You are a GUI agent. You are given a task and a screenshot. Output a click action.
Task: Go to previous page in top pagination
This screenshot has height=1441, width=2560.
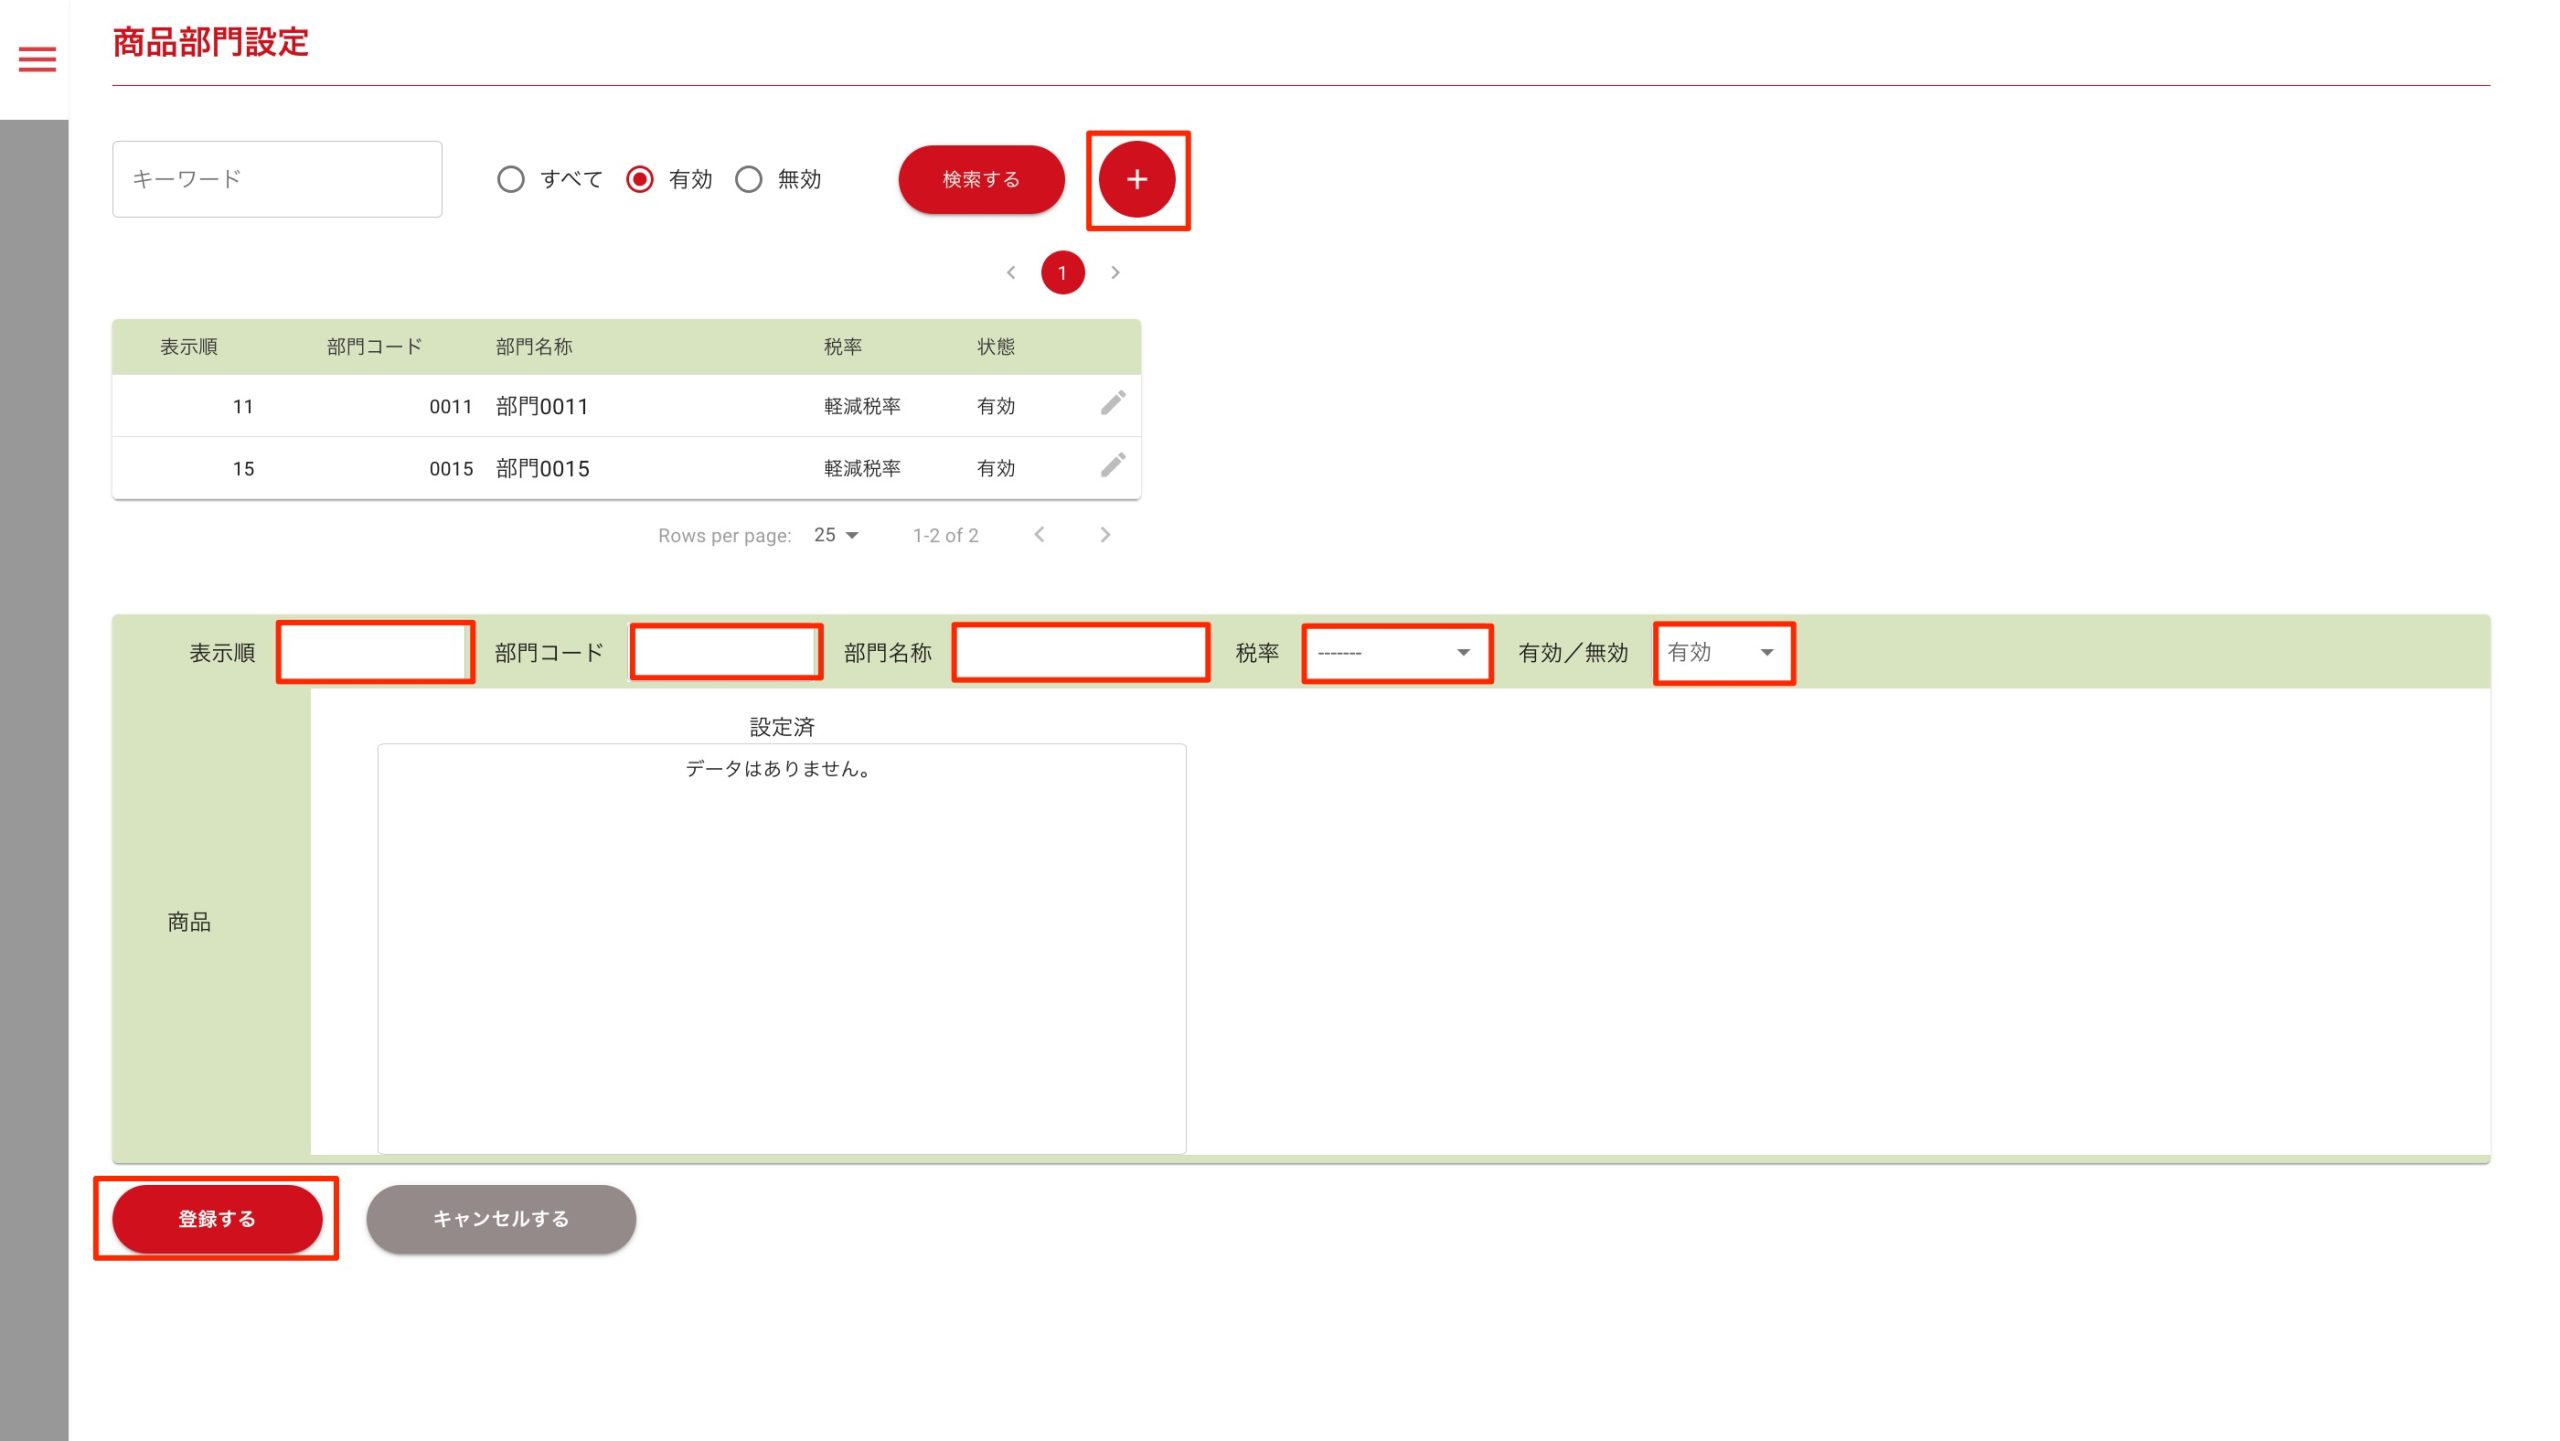point(1011,273)
